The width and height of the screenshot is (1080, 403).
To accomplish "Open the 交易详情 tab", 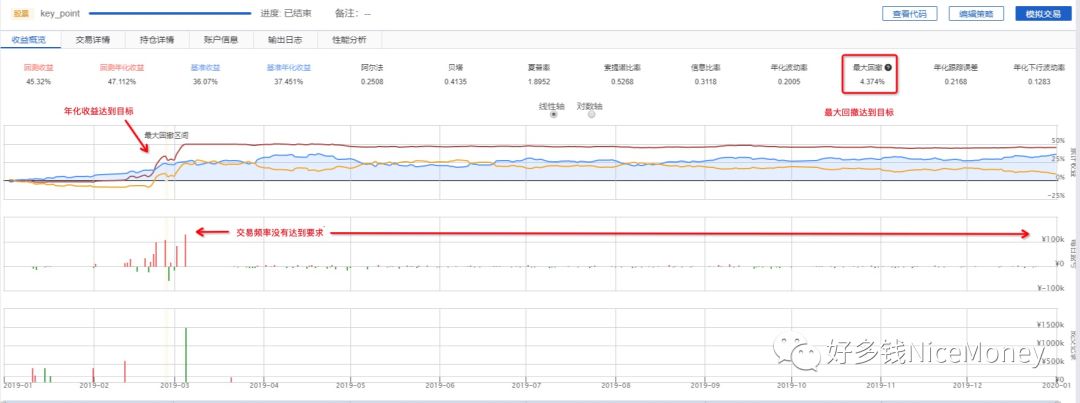I will (x=92, y=39).
